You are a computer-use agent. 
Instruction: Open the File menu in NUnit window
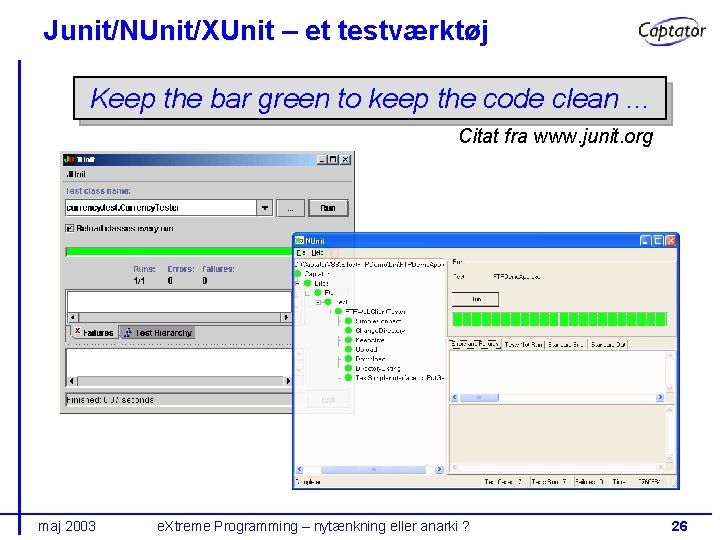point(301,253)
